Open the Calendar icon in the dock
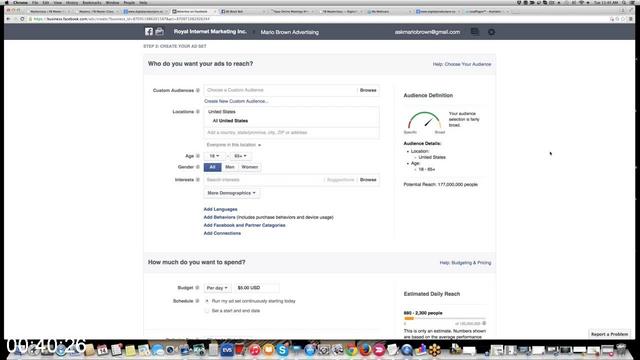This screenshot has width=640, height=360. 102,350
